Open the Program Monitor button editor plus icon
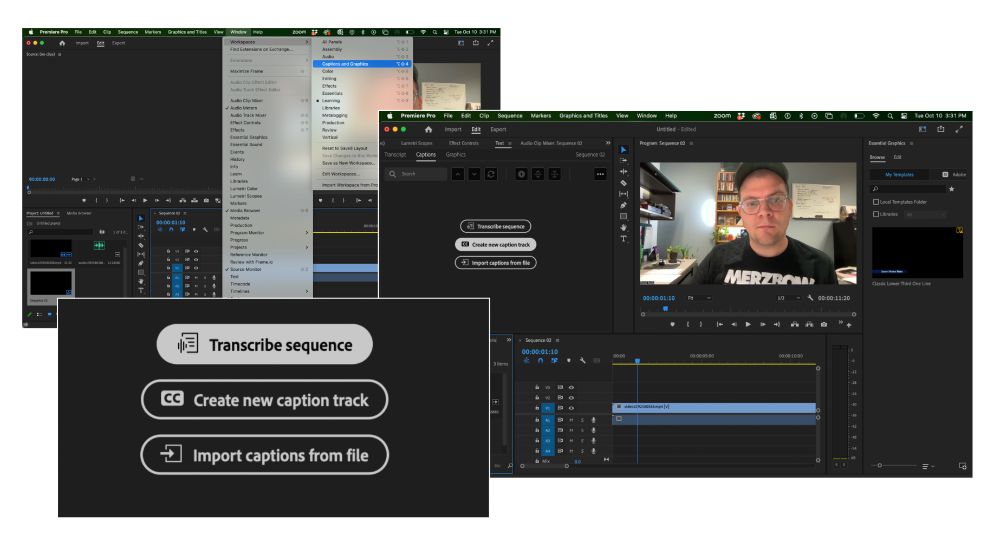 [x=849, y=325]
